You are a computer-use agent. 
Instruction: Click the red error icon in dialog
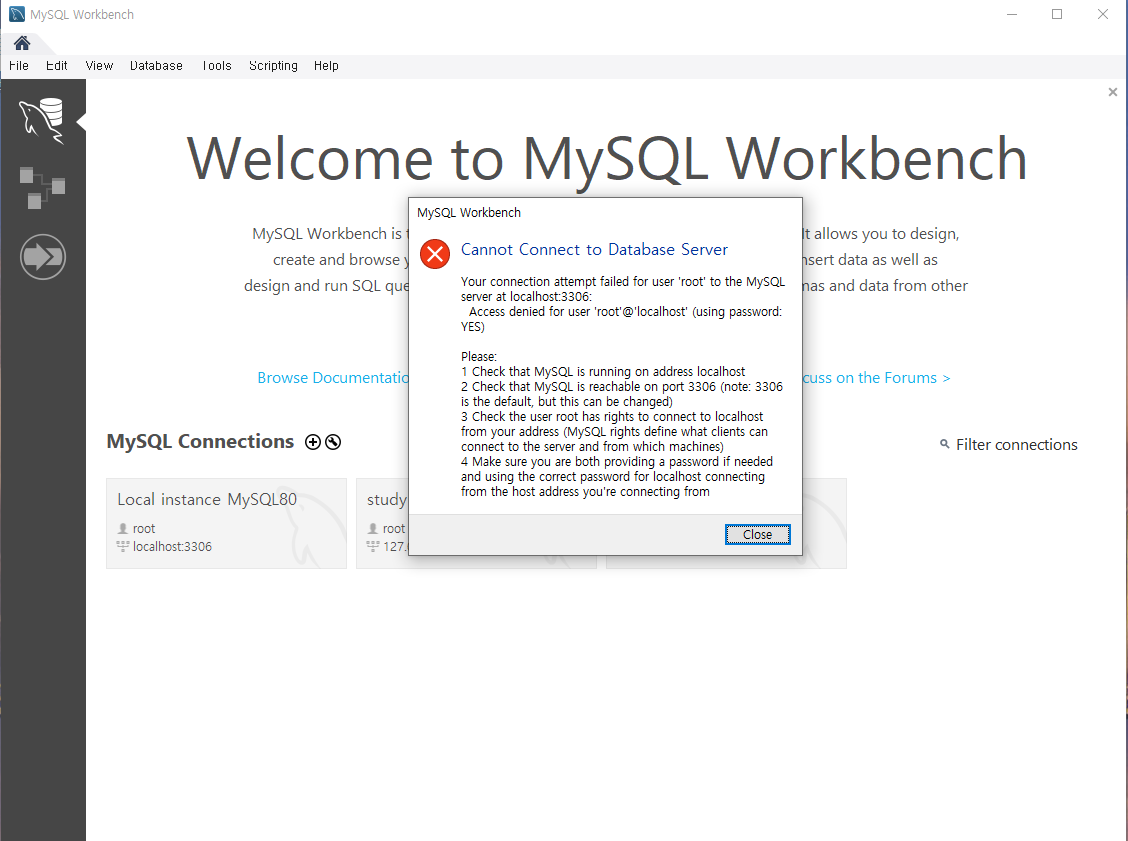tap(435, 253)
